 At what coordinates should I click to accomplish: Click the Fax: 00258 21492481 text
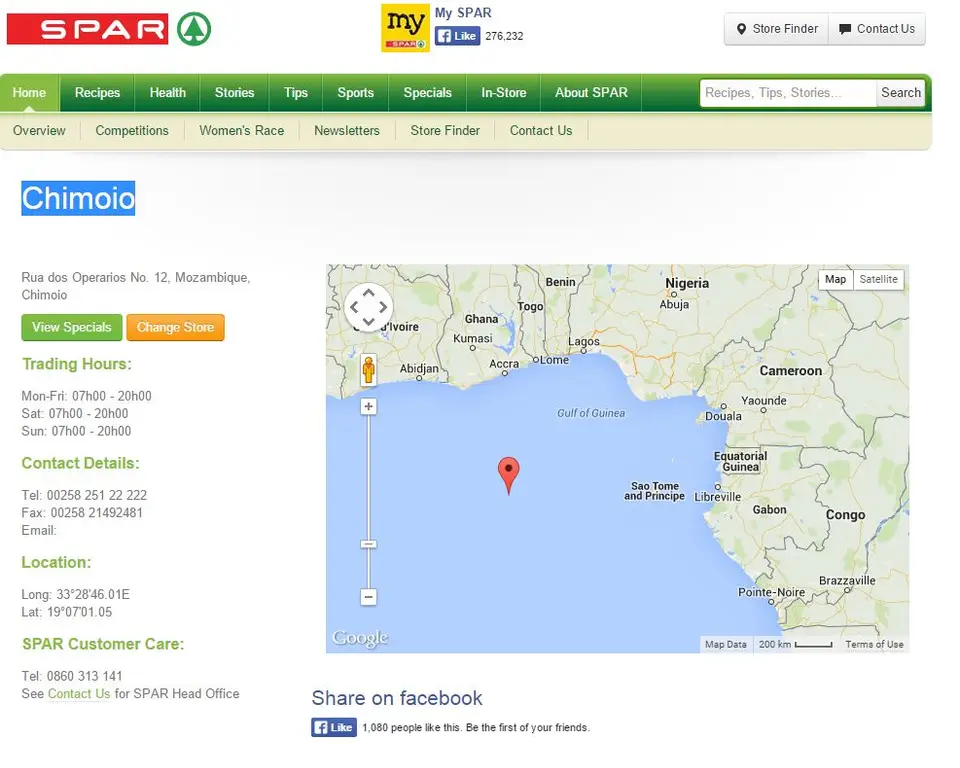coord(82,513)
